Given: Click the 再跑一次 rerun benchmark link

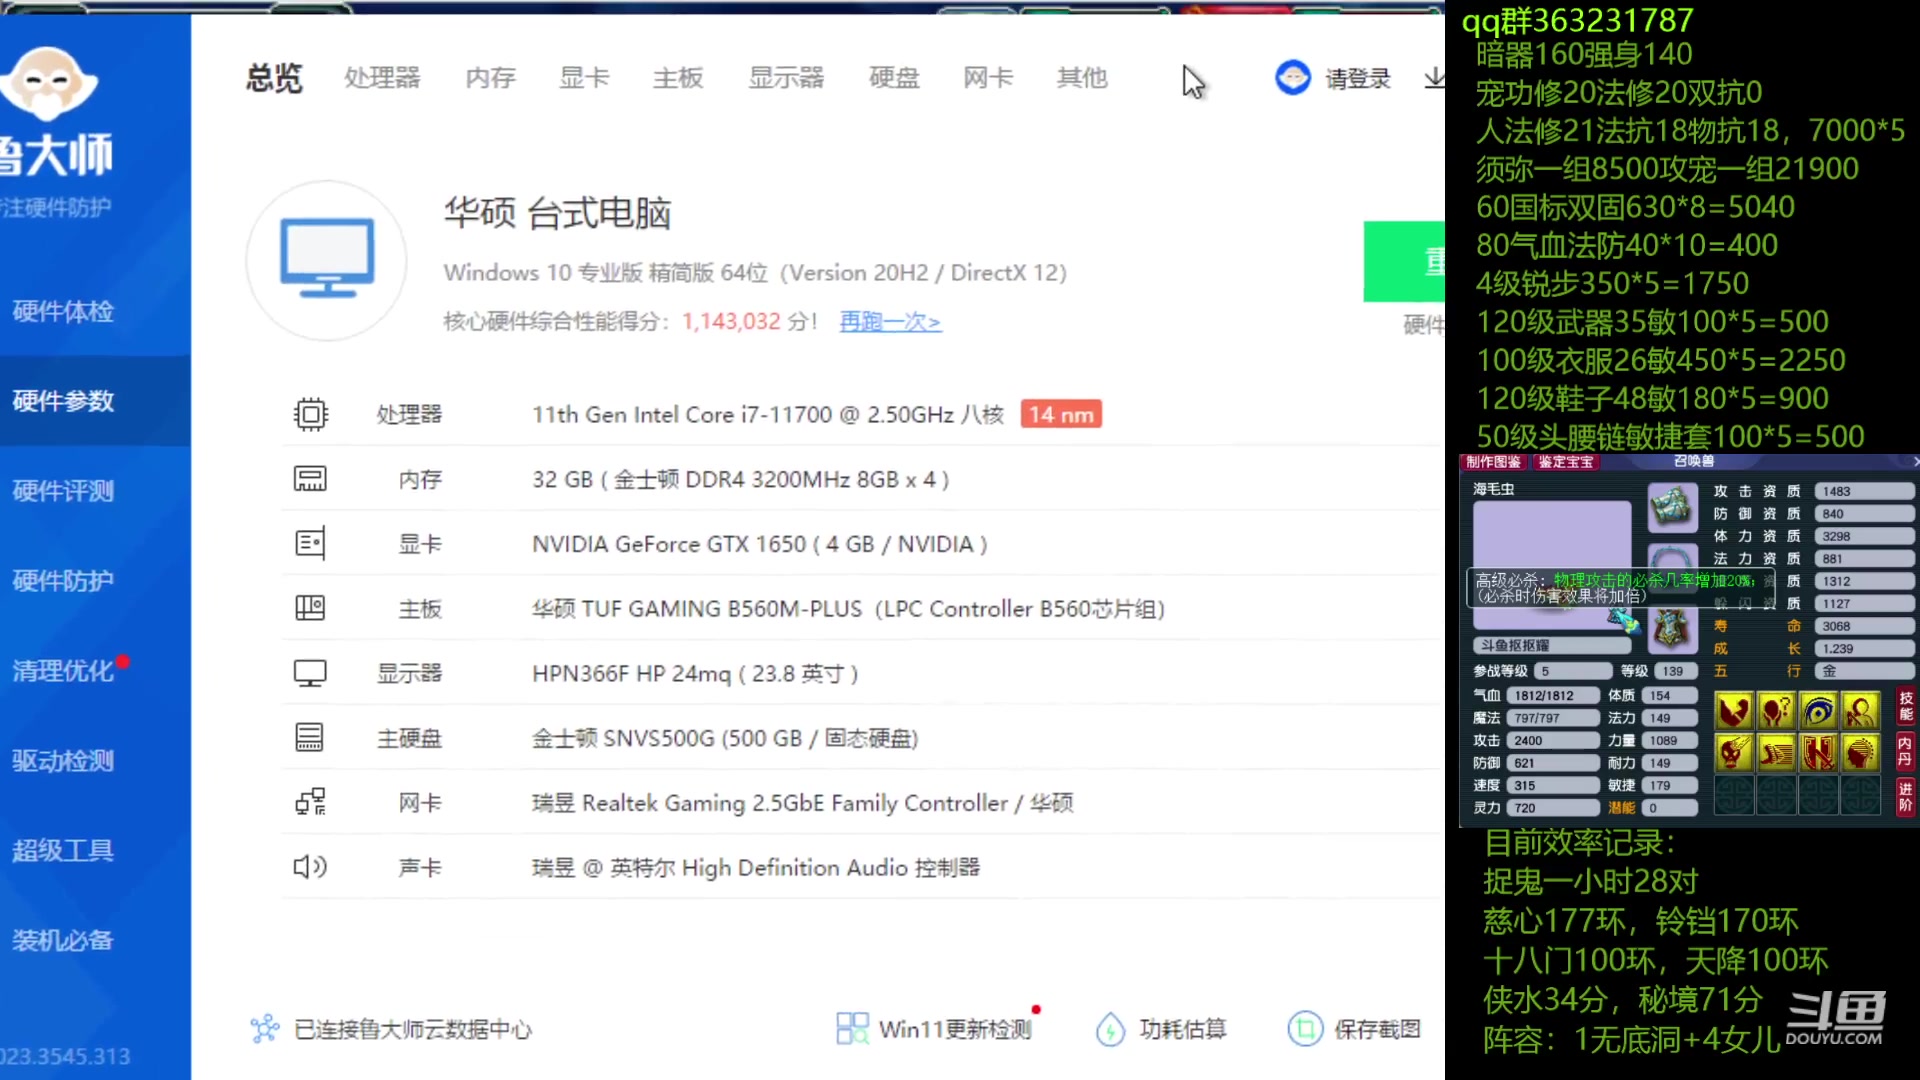Looking at the screenshot, I should 890,322.
